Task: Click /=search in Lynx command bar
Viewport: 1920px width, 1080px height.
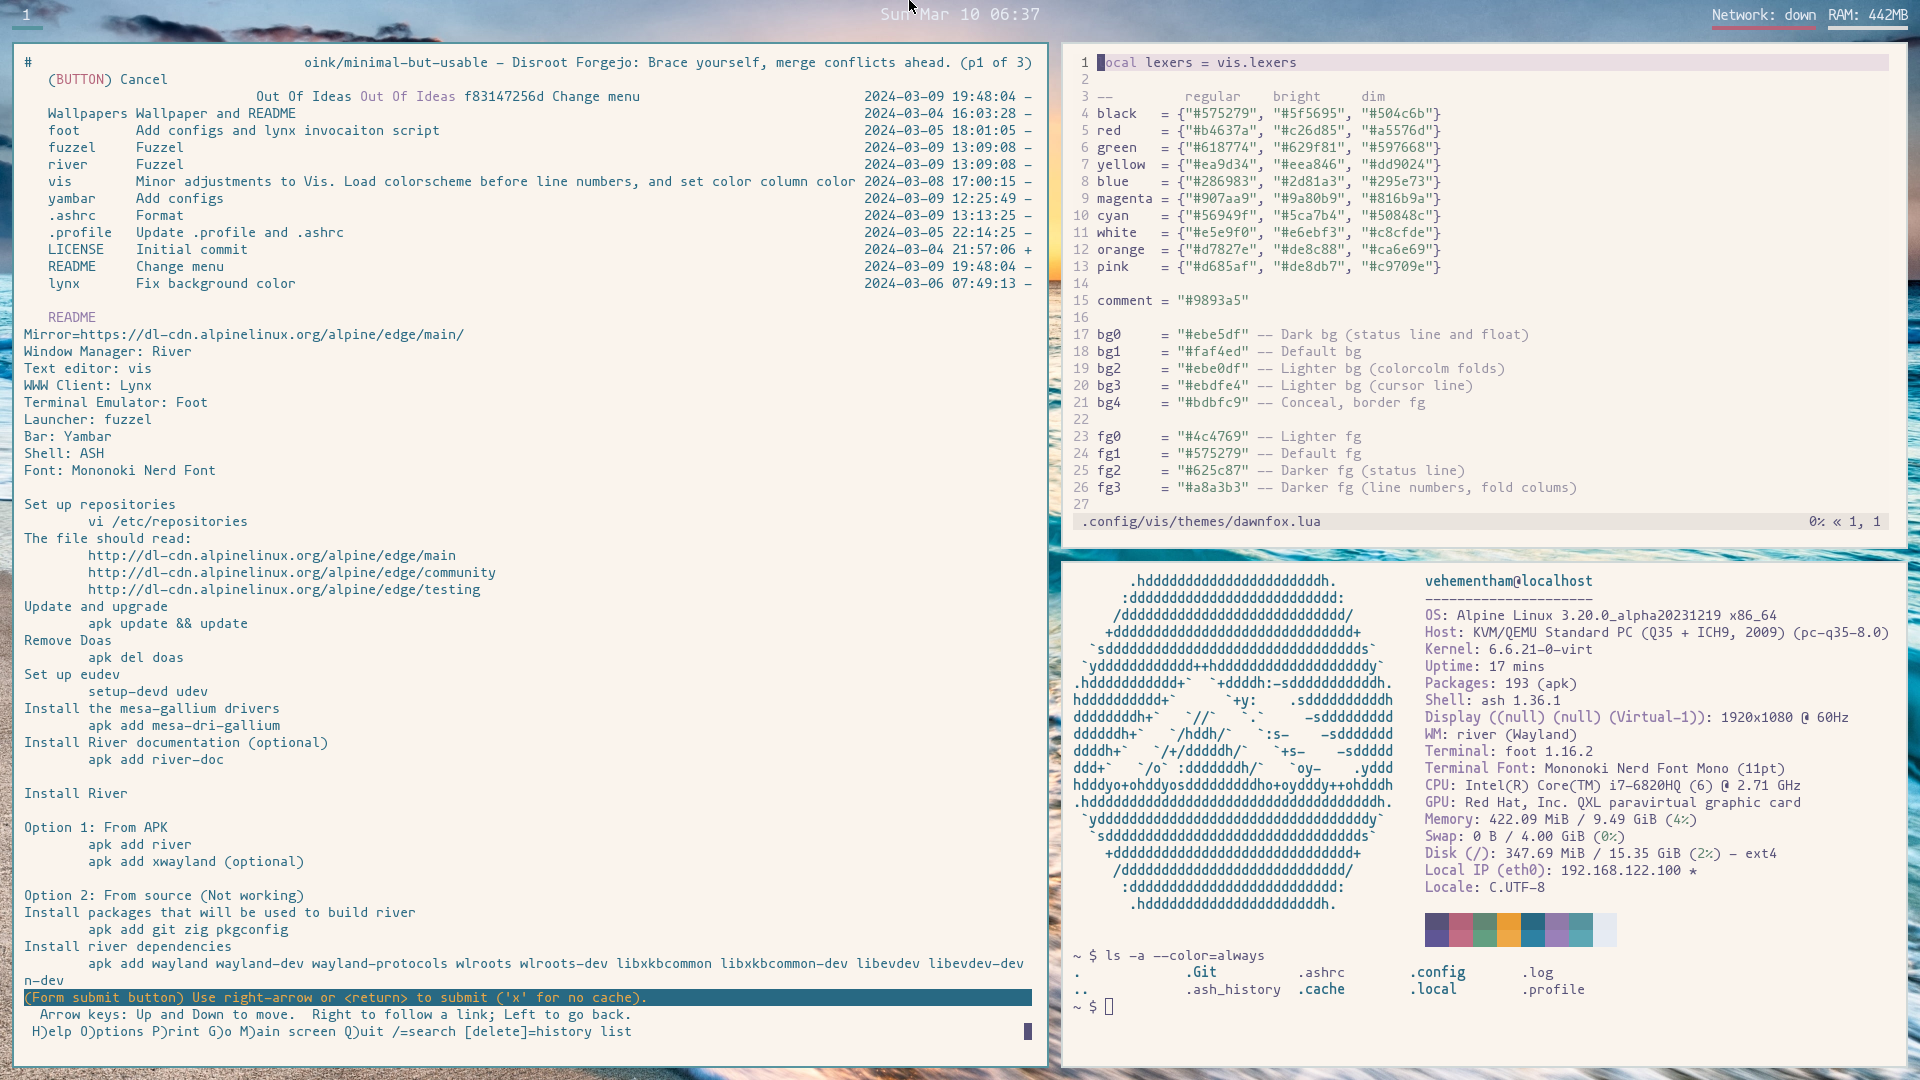Action: (424, 1032)
